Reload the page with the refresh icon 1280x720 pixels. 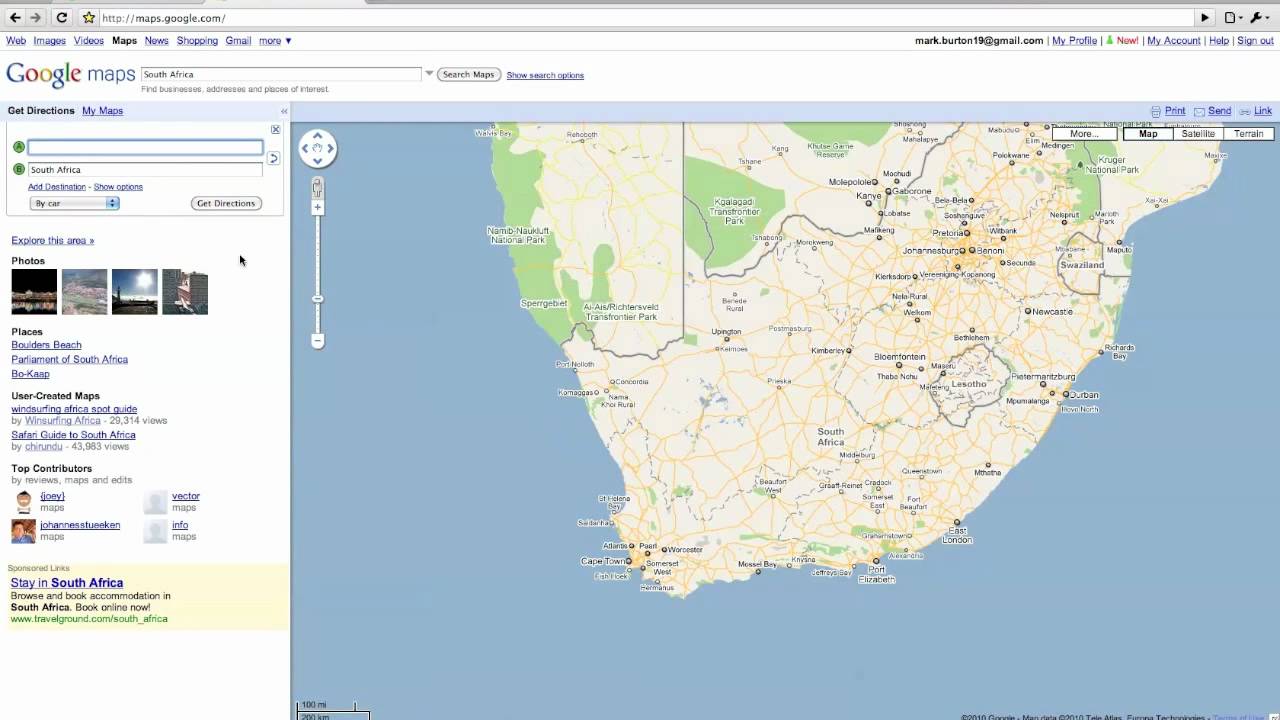coord(62,17)
